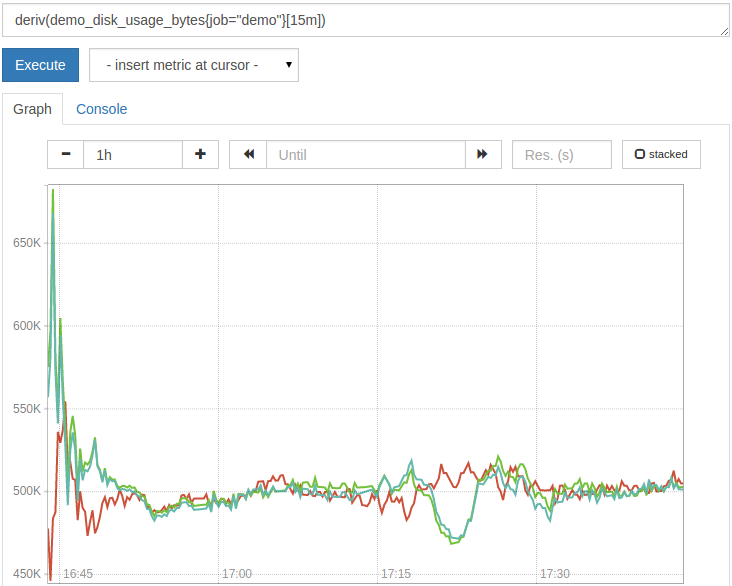This screenshot has height=586, width=732.
Task: Click the minus icon to decrease range
Action: [66, 155]
